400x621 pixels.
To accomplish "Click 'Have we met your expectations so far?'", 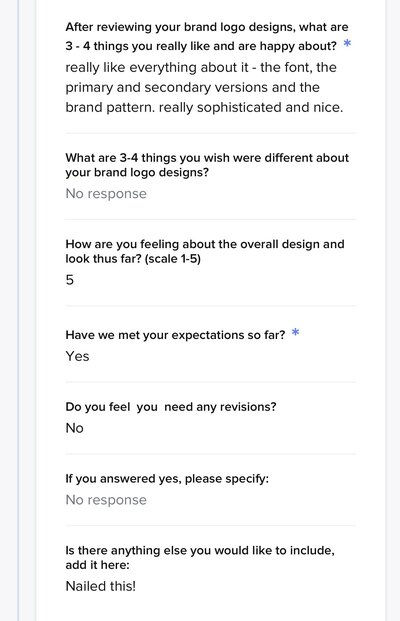I will [175, 335].
